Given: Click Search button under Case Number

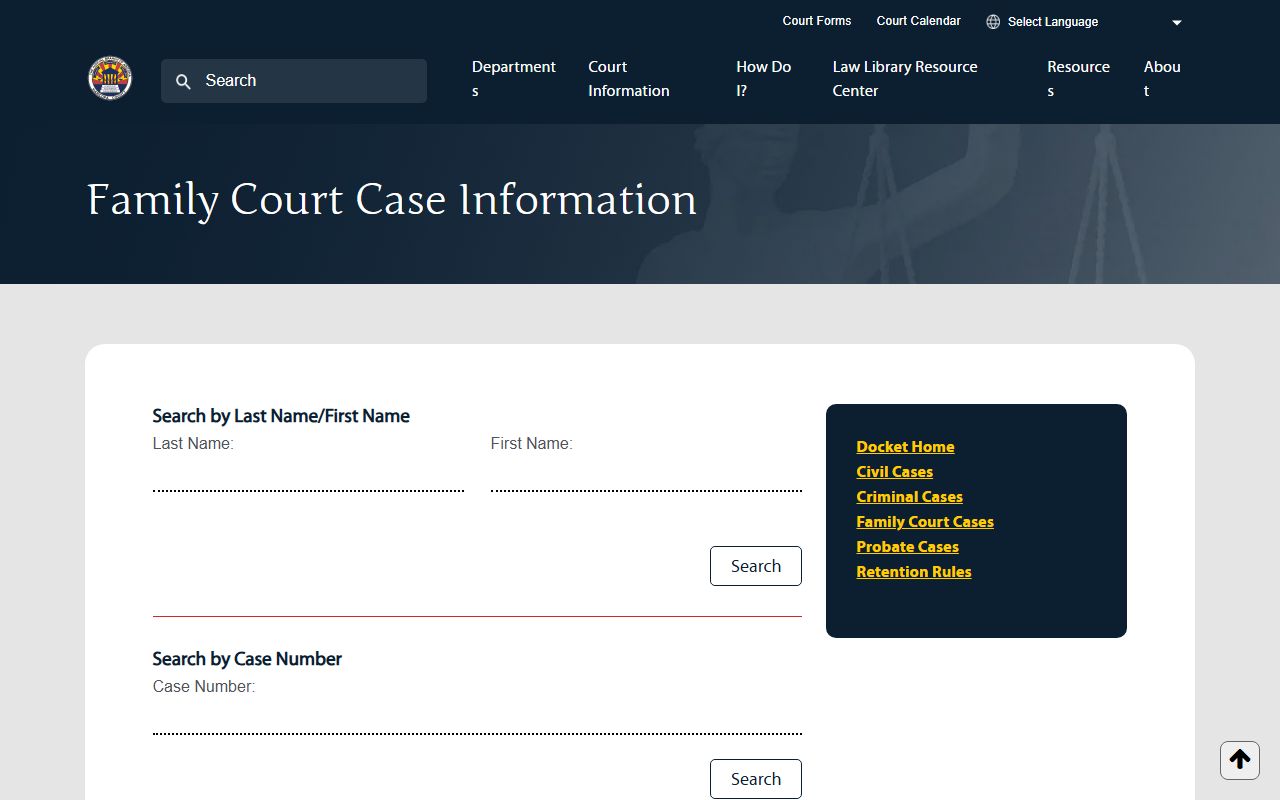Looking at the screenshot, I should 756,779.
